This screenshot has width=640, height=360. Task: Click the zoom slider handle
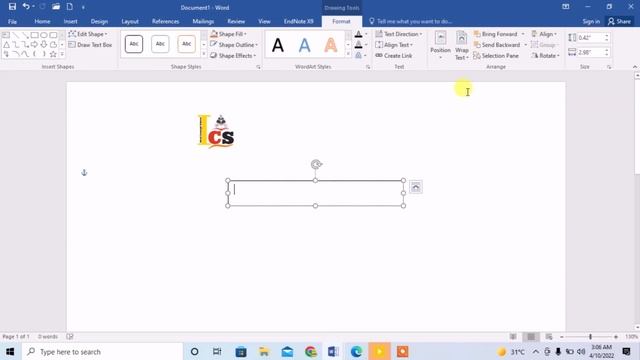point(590,337)
